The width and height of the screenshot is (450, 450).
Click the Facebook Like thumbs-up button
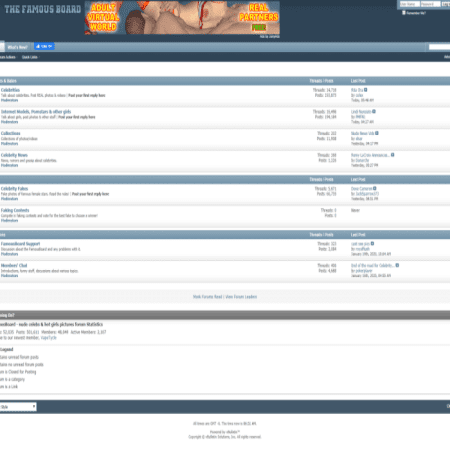44,47
